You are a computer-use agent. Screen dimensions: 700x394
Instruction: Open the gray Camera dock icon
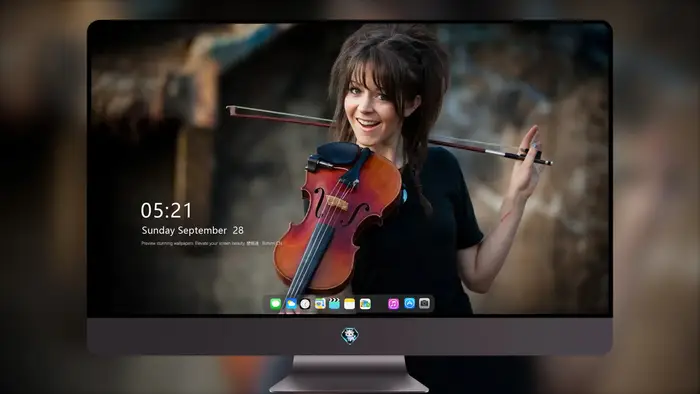tap(425, 303)
